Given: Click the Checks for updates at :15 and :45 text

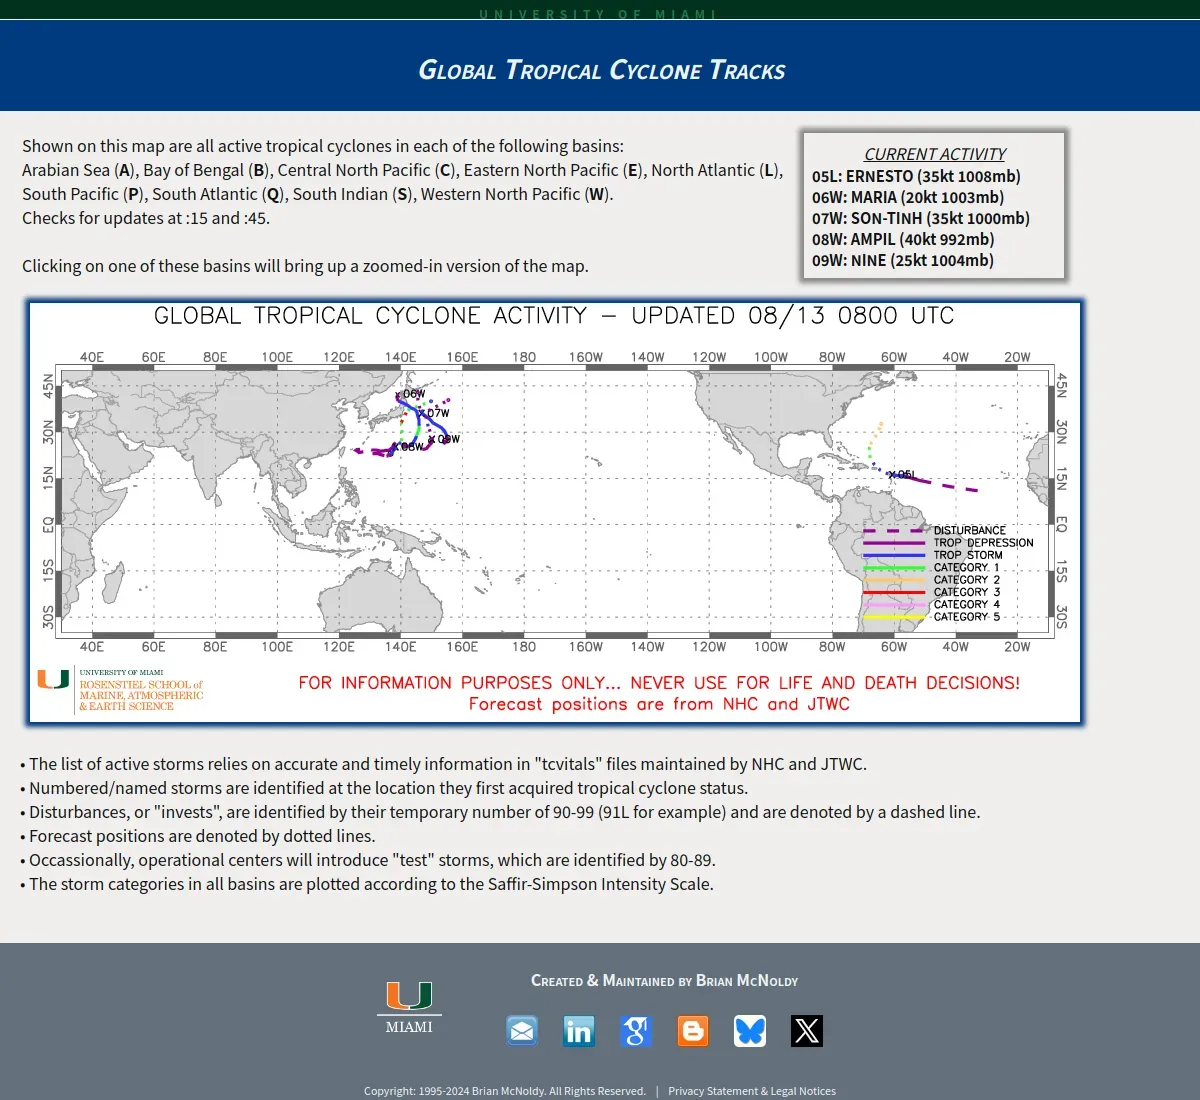Looking at the screenshot, I should [146, 218].
